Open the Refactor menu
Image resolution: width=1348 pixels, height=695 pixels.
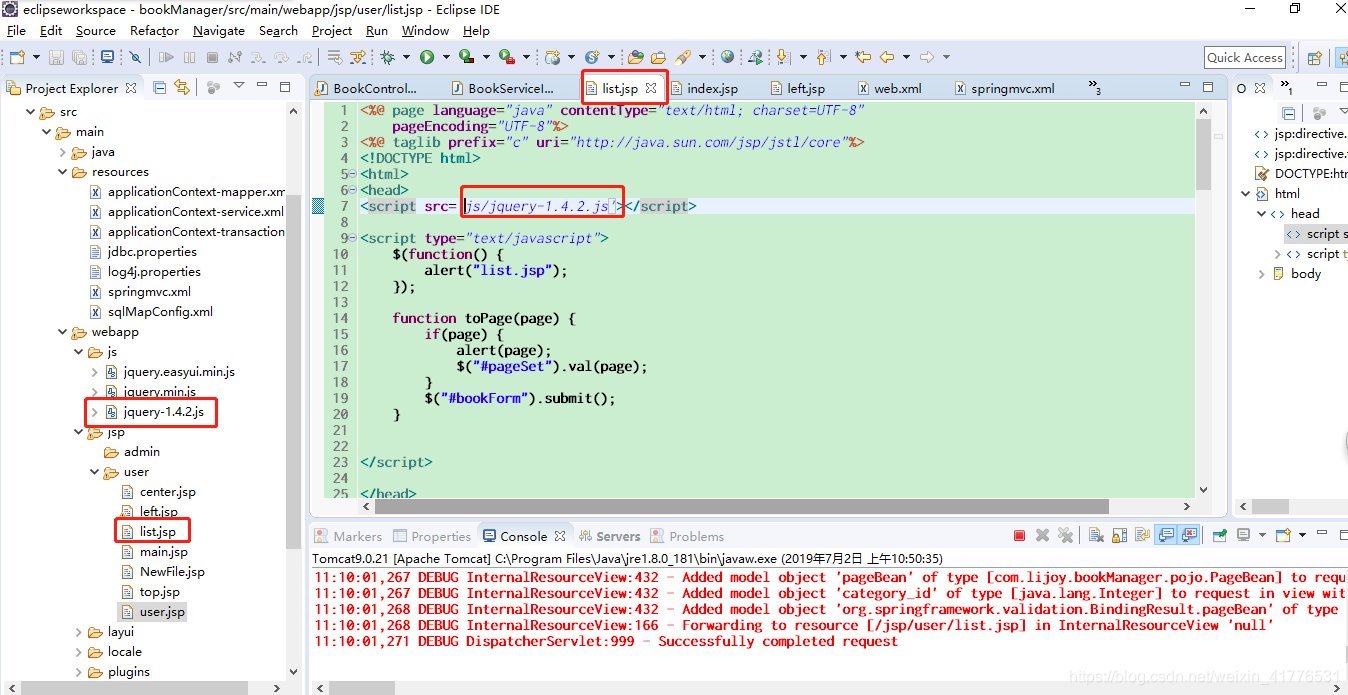click(154, 31)
